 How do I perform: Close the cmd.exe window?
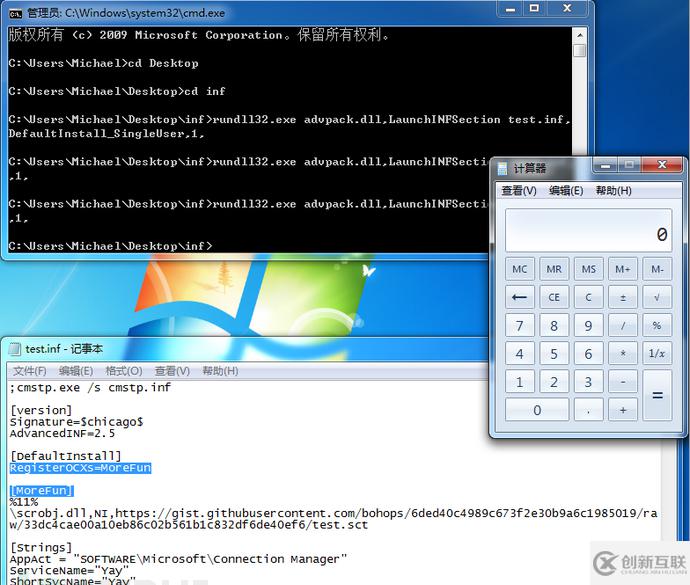[567, 9]
